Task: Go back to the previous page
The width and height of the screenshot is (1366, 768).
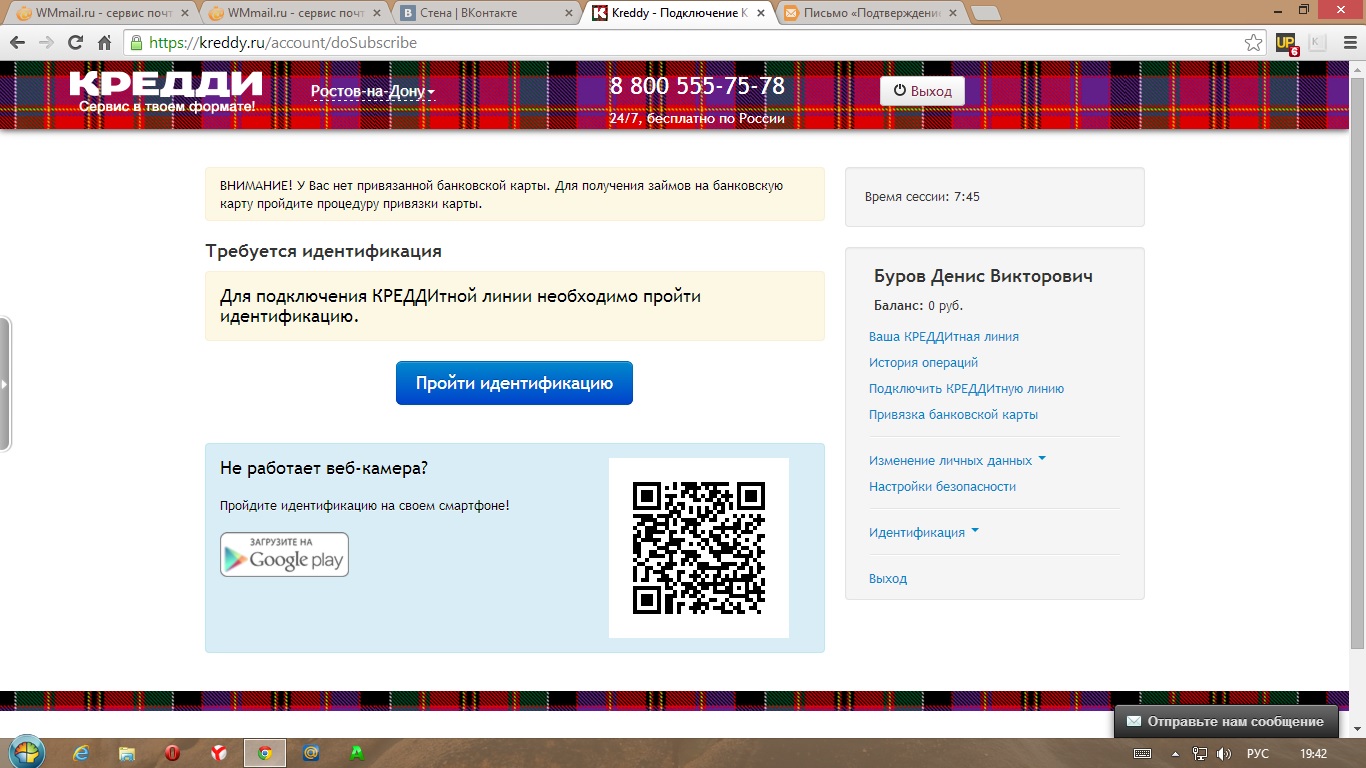Action: coord(17,43)
